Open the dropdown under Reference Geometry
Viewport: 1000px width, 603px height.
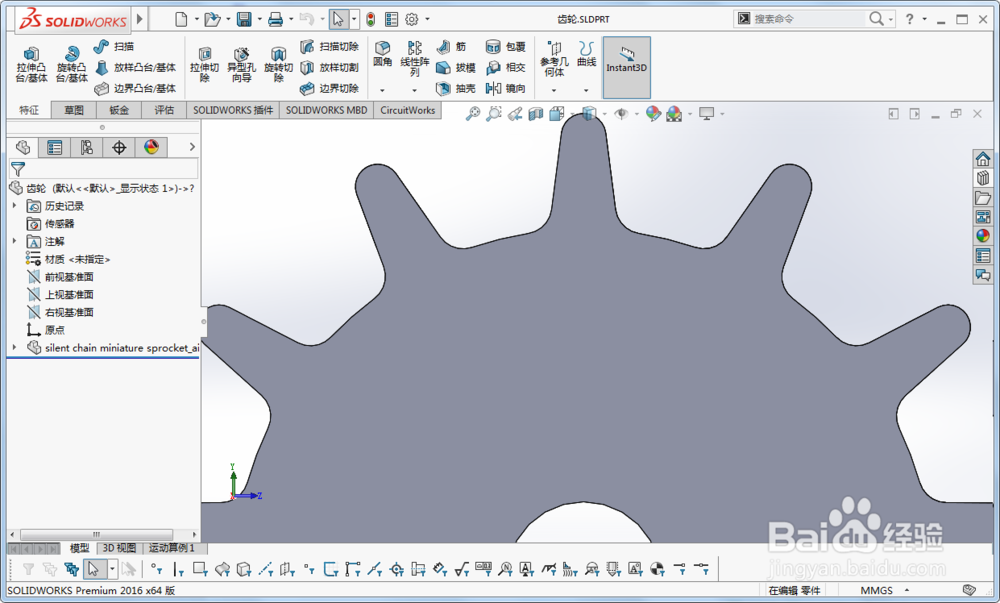(554, 91)
